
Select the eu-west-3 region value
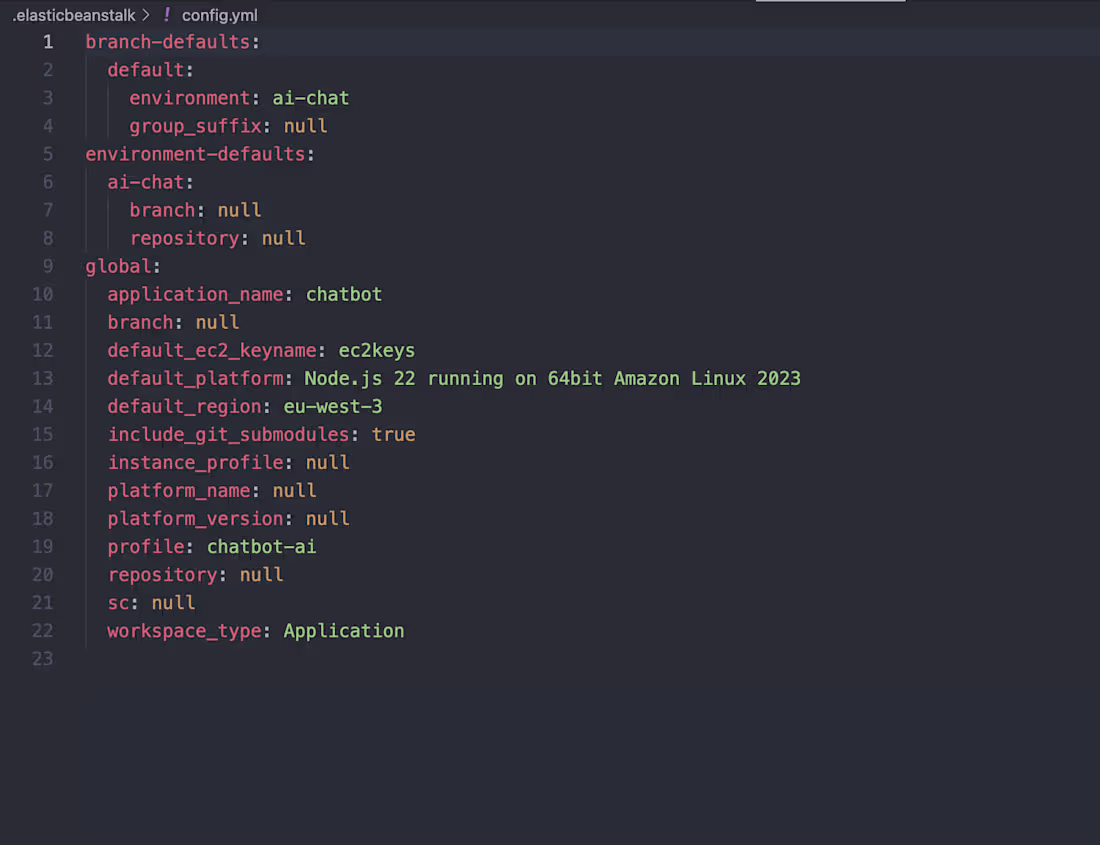(333, 406)
